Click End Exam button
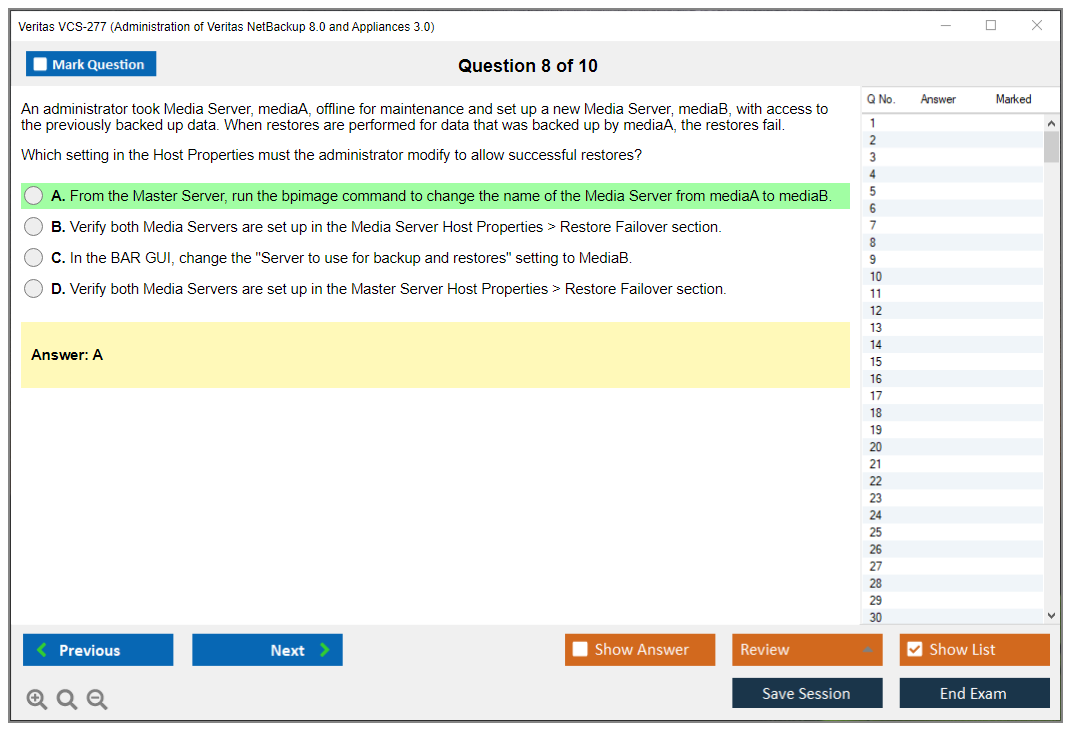This screenshot has width=1075, height=735. [974, 693]
